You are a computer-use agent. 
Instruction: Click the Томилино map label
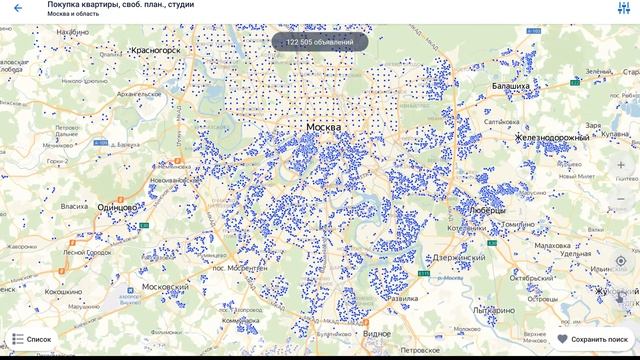click(x=518, y=224)
